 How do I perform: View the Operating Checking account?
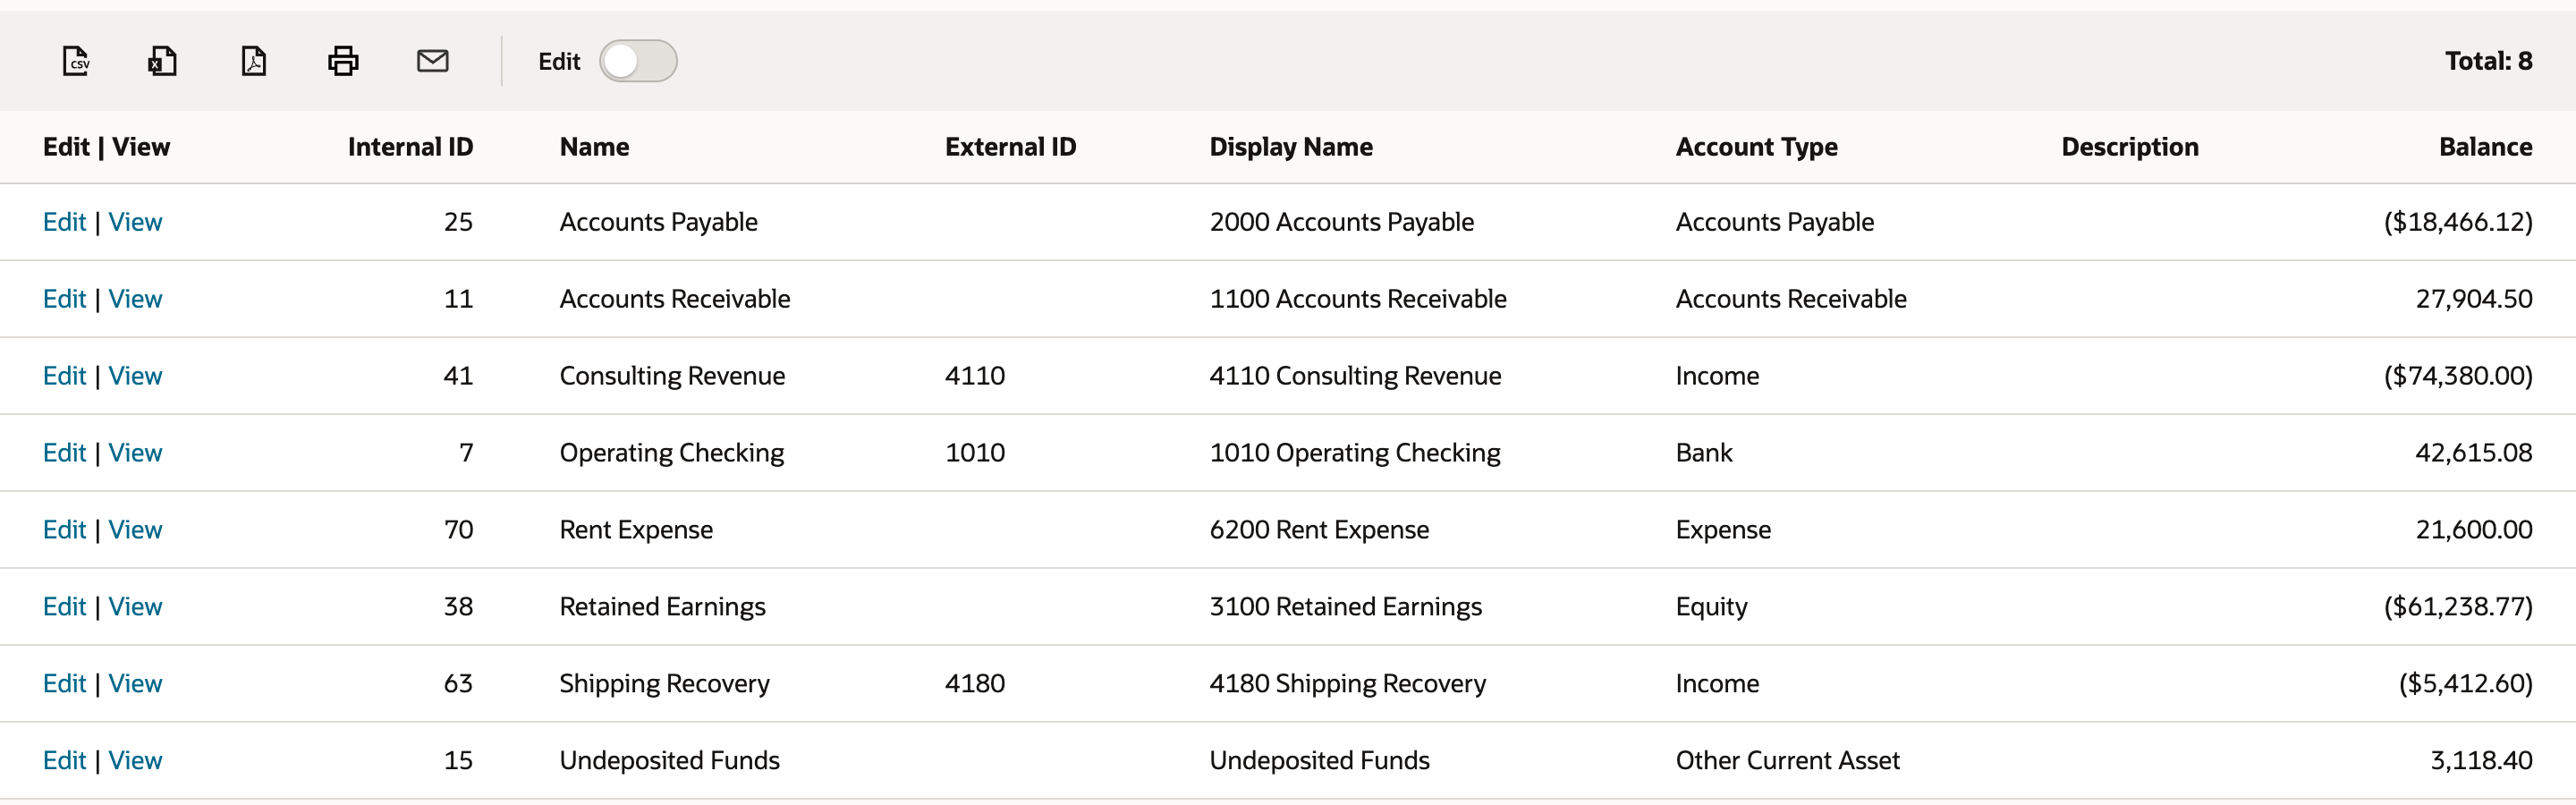point(135,453)
